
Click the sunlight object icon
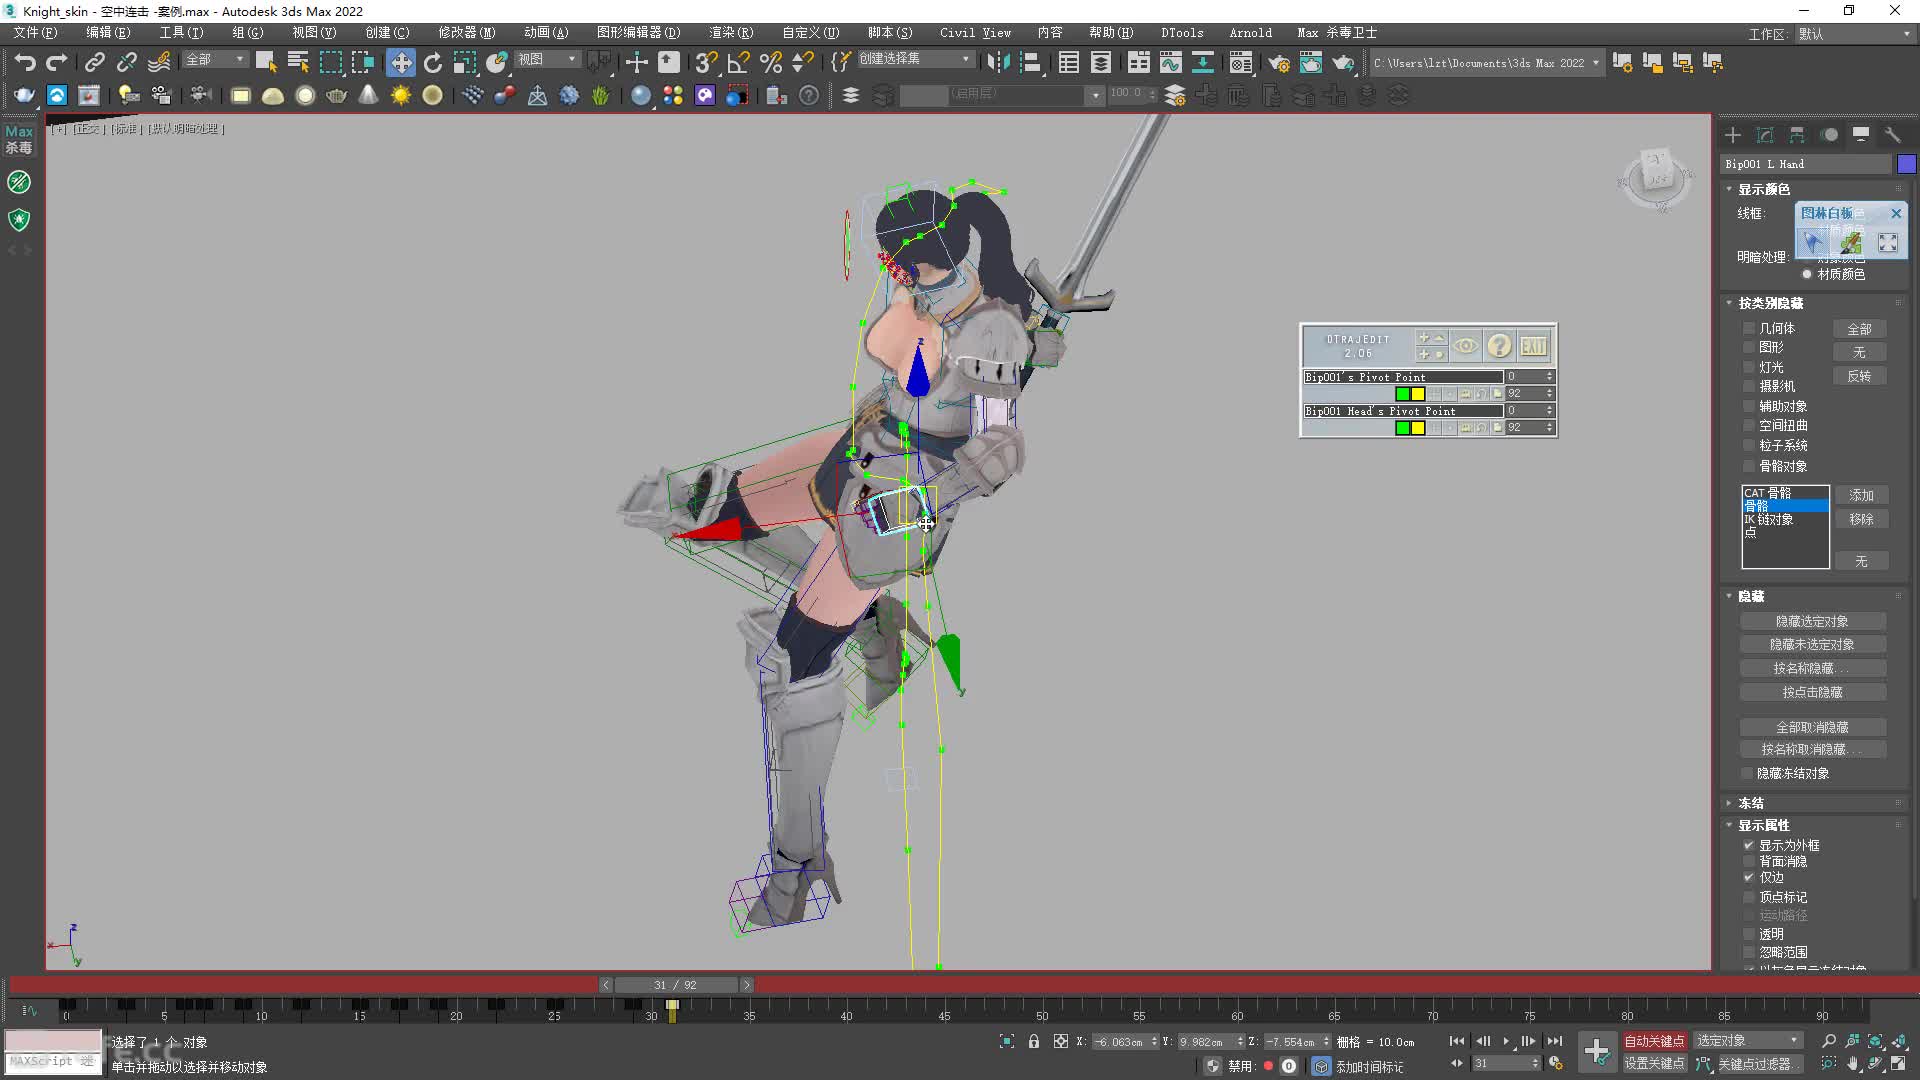click(400, 95)
